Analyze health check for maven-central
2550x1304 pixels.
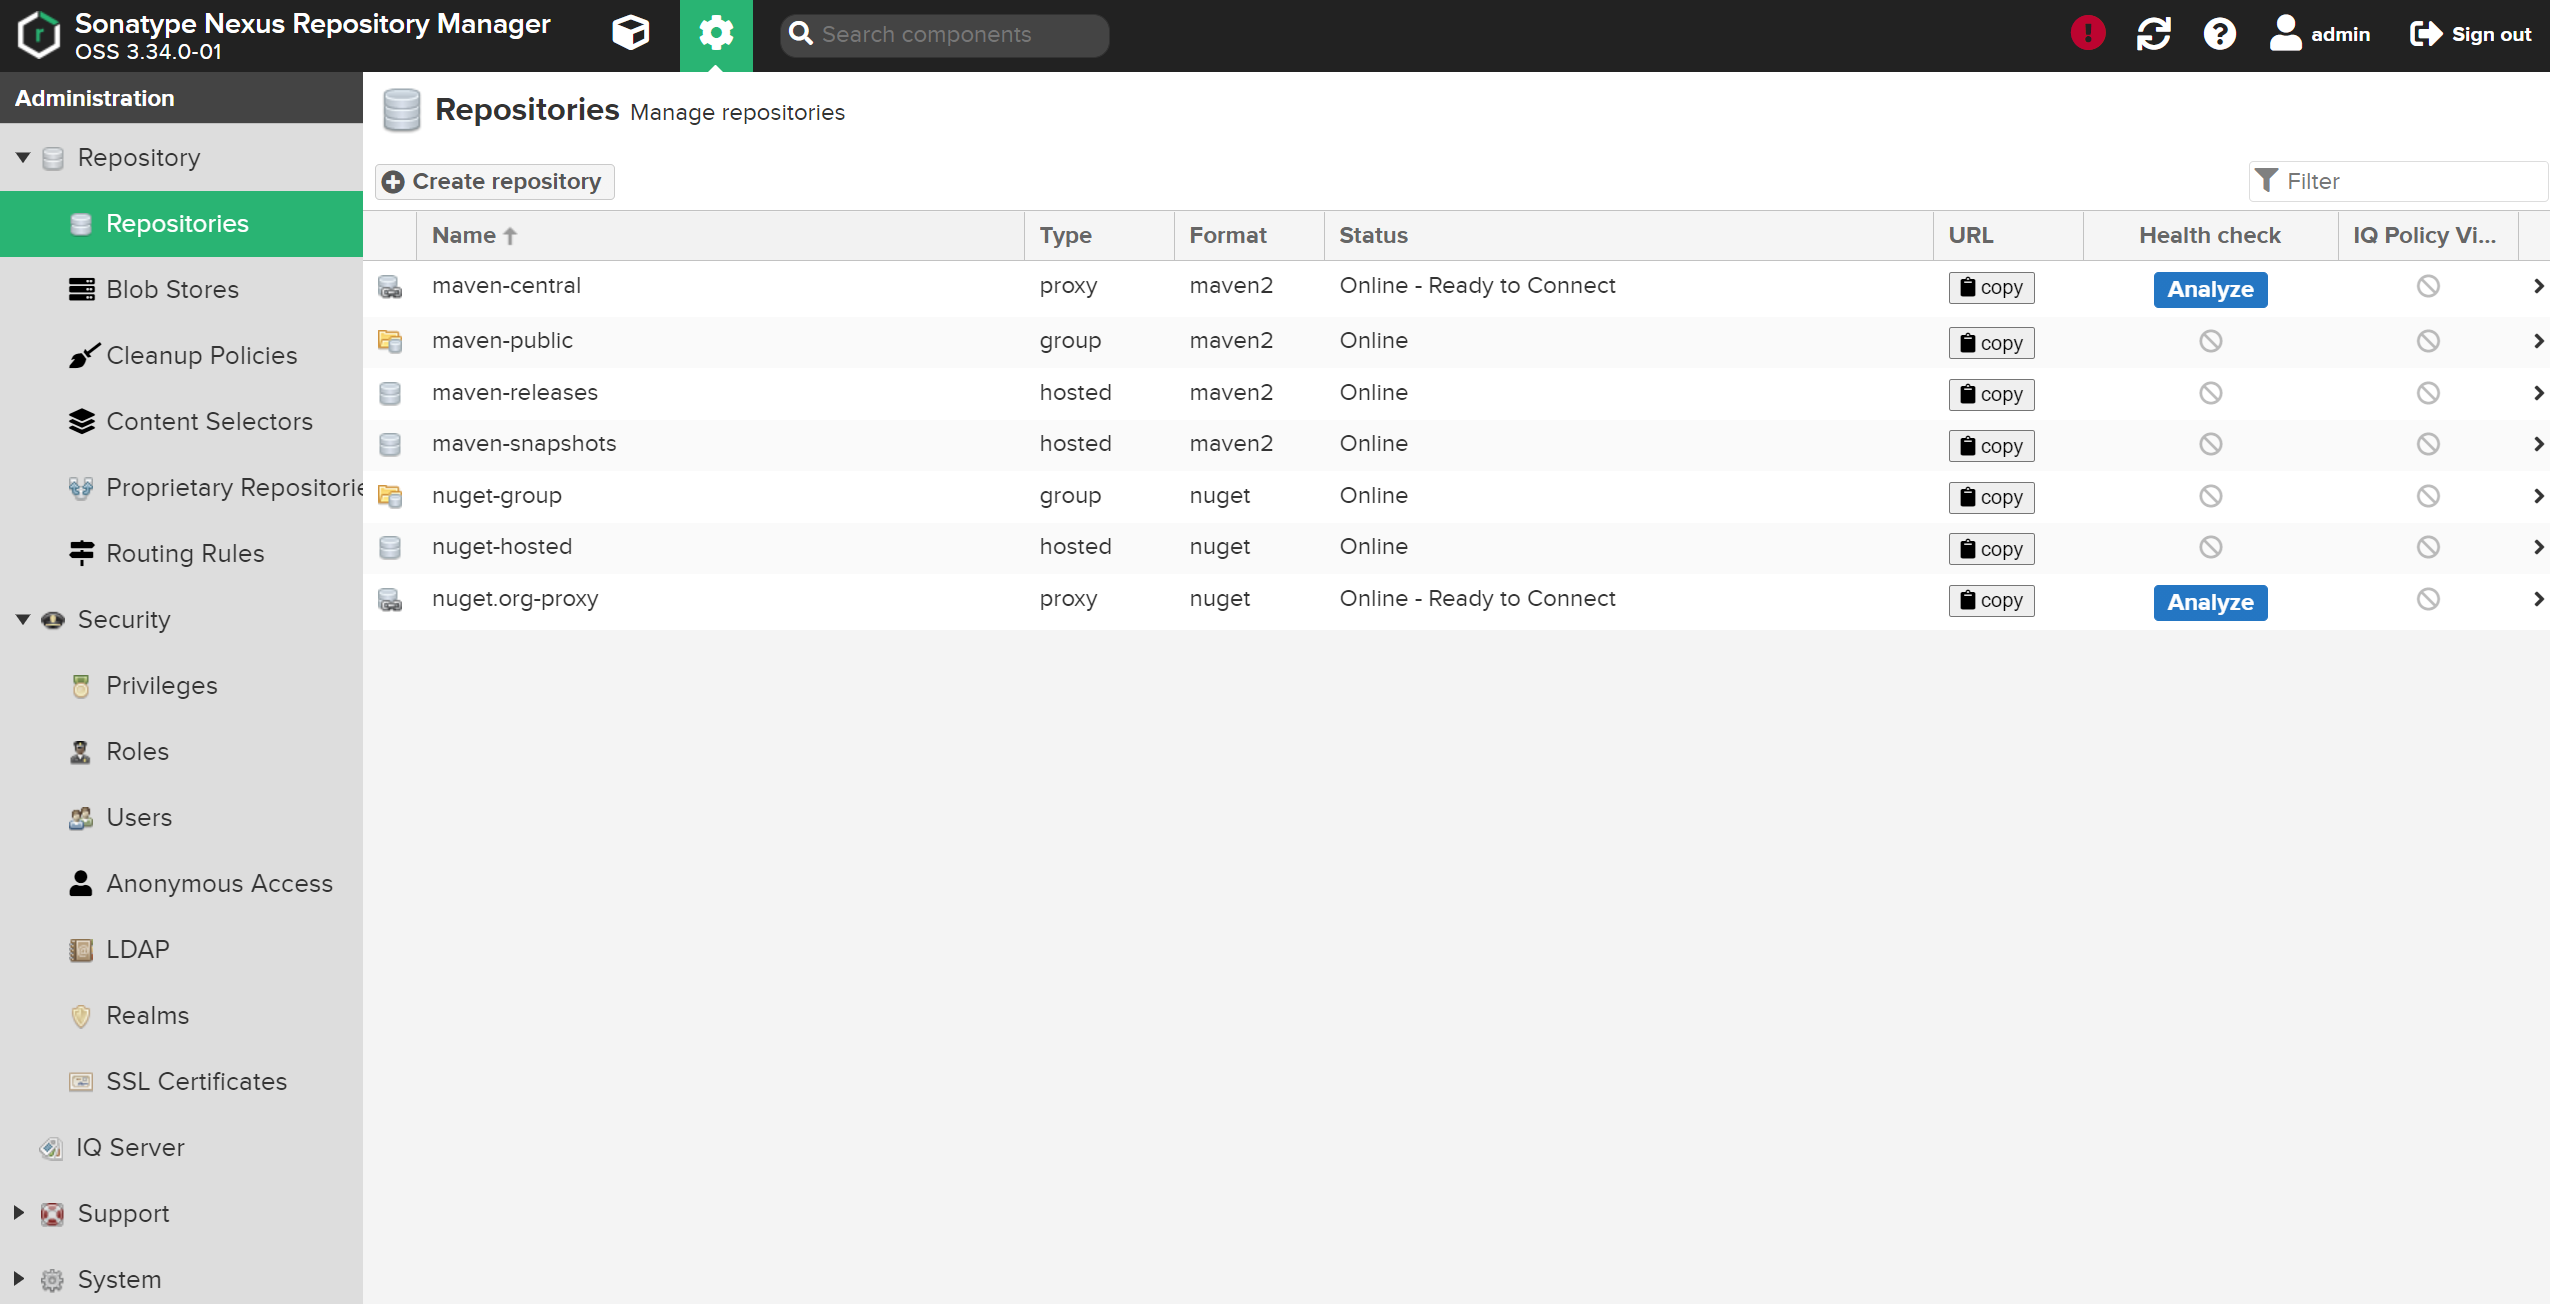[x=2210, y=289]
